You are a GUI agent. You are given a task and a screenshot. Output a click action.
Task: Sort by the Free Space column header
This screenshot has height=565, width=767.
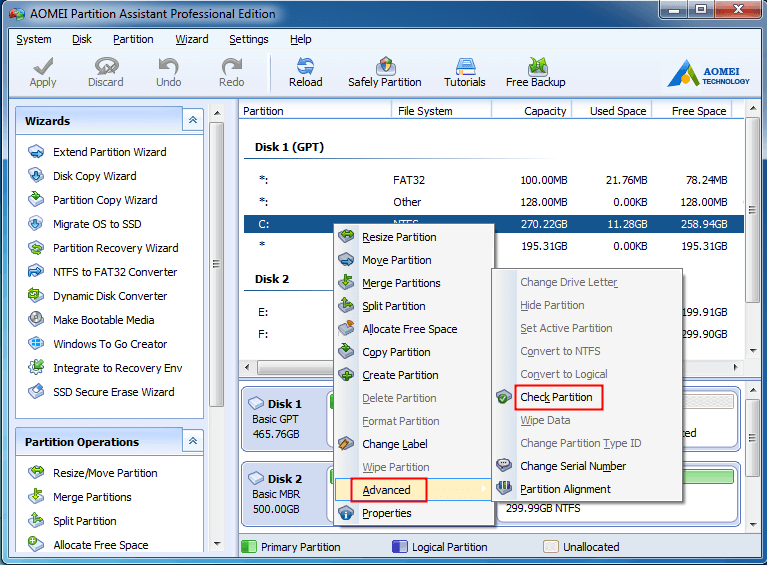[x=692, y=111]
